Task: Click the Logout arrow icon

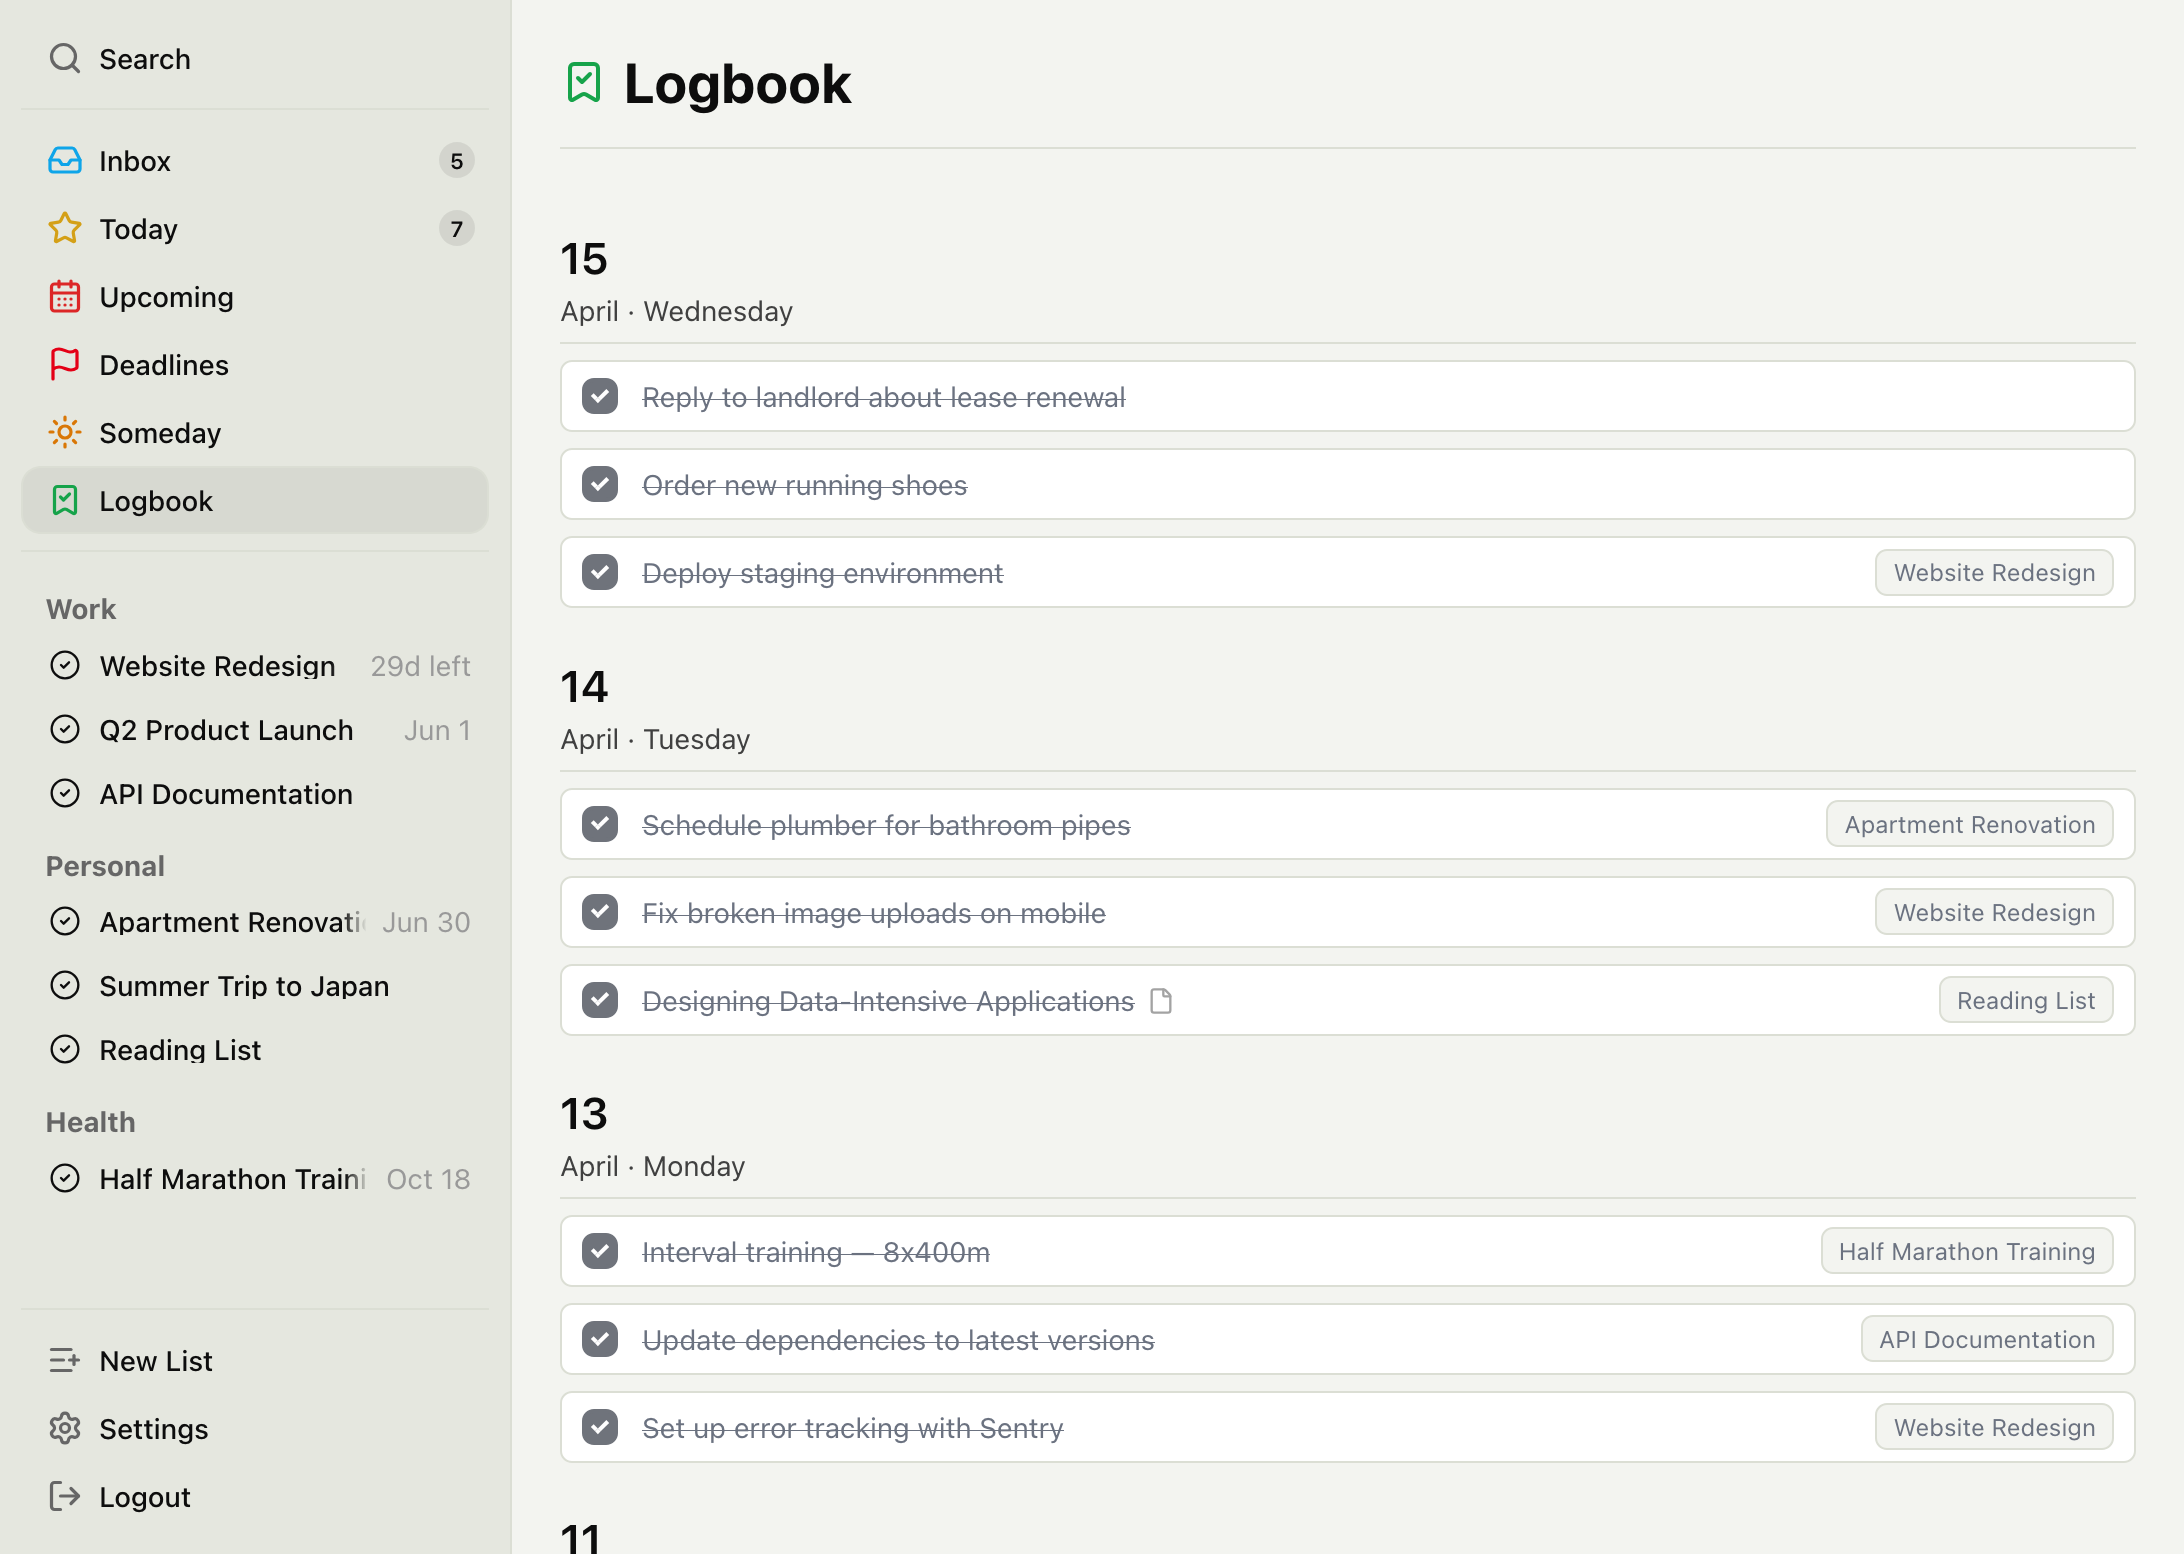Action: [x=65, y=1497]
